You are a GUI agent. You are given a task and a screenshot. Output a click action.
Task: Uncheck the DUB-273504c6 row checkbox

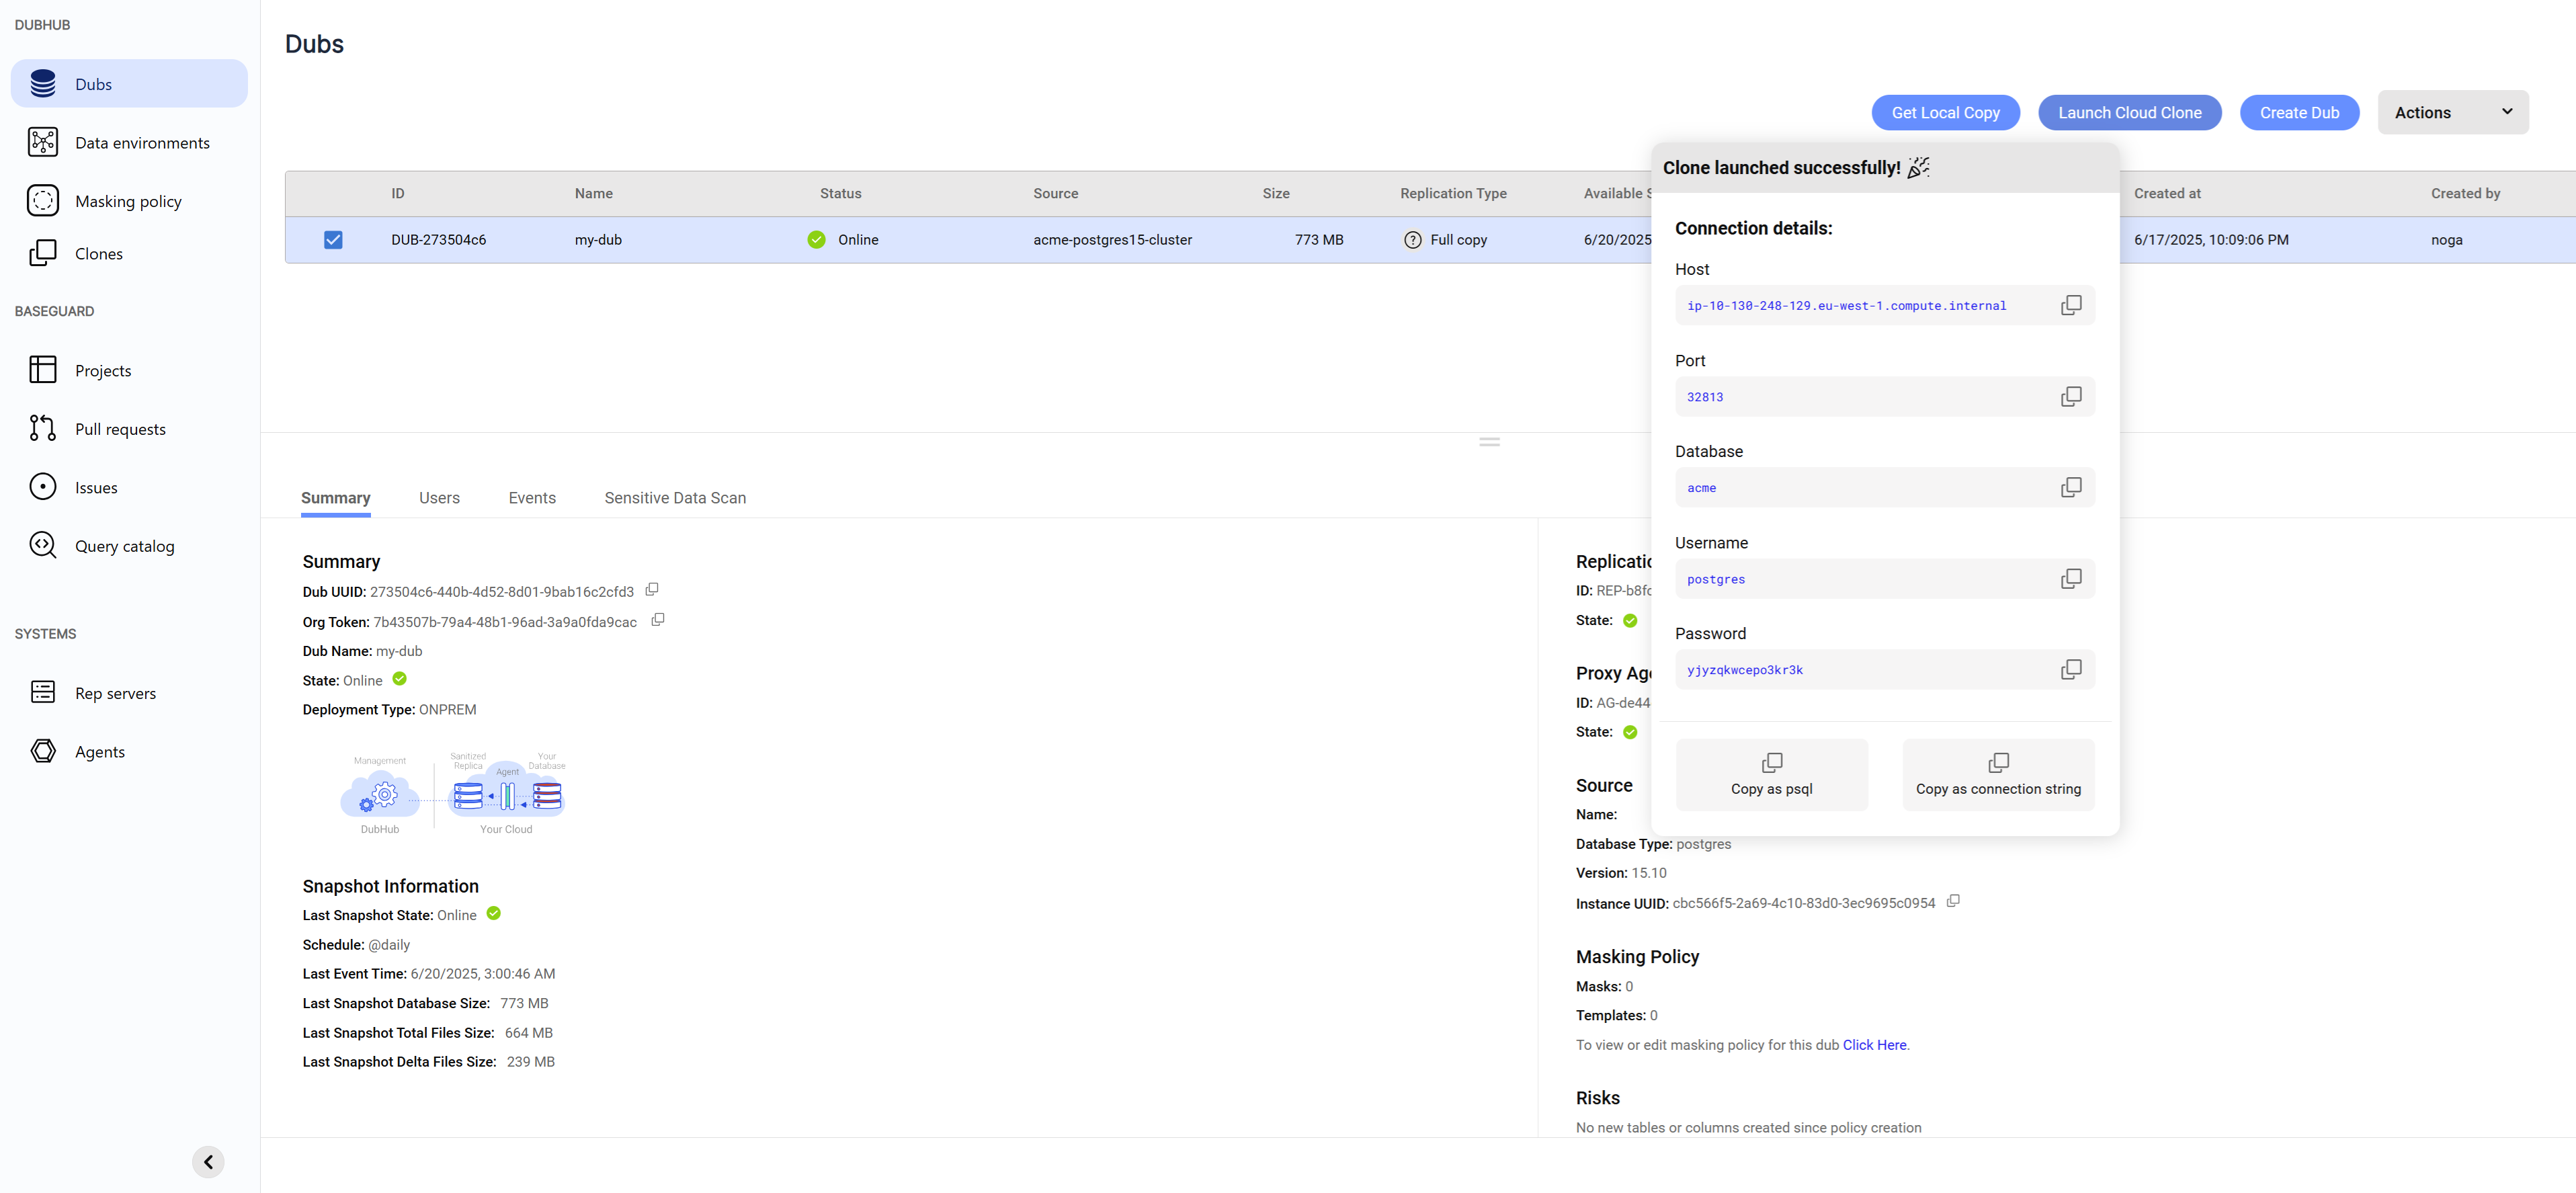[x=333, y=240]
